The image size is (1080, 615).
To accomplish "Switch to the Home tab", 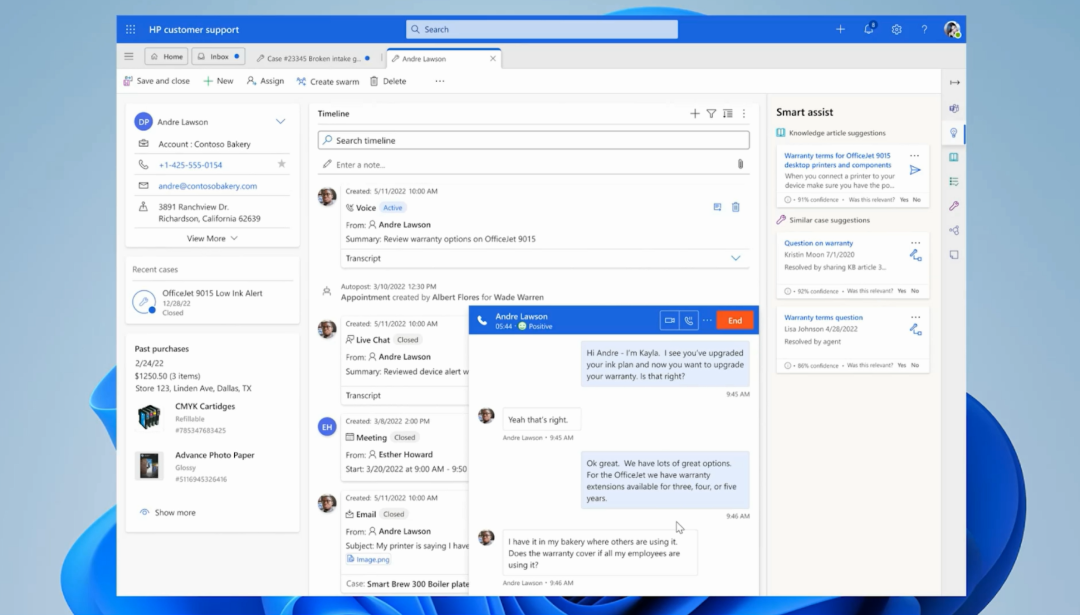I will point(167,56).
